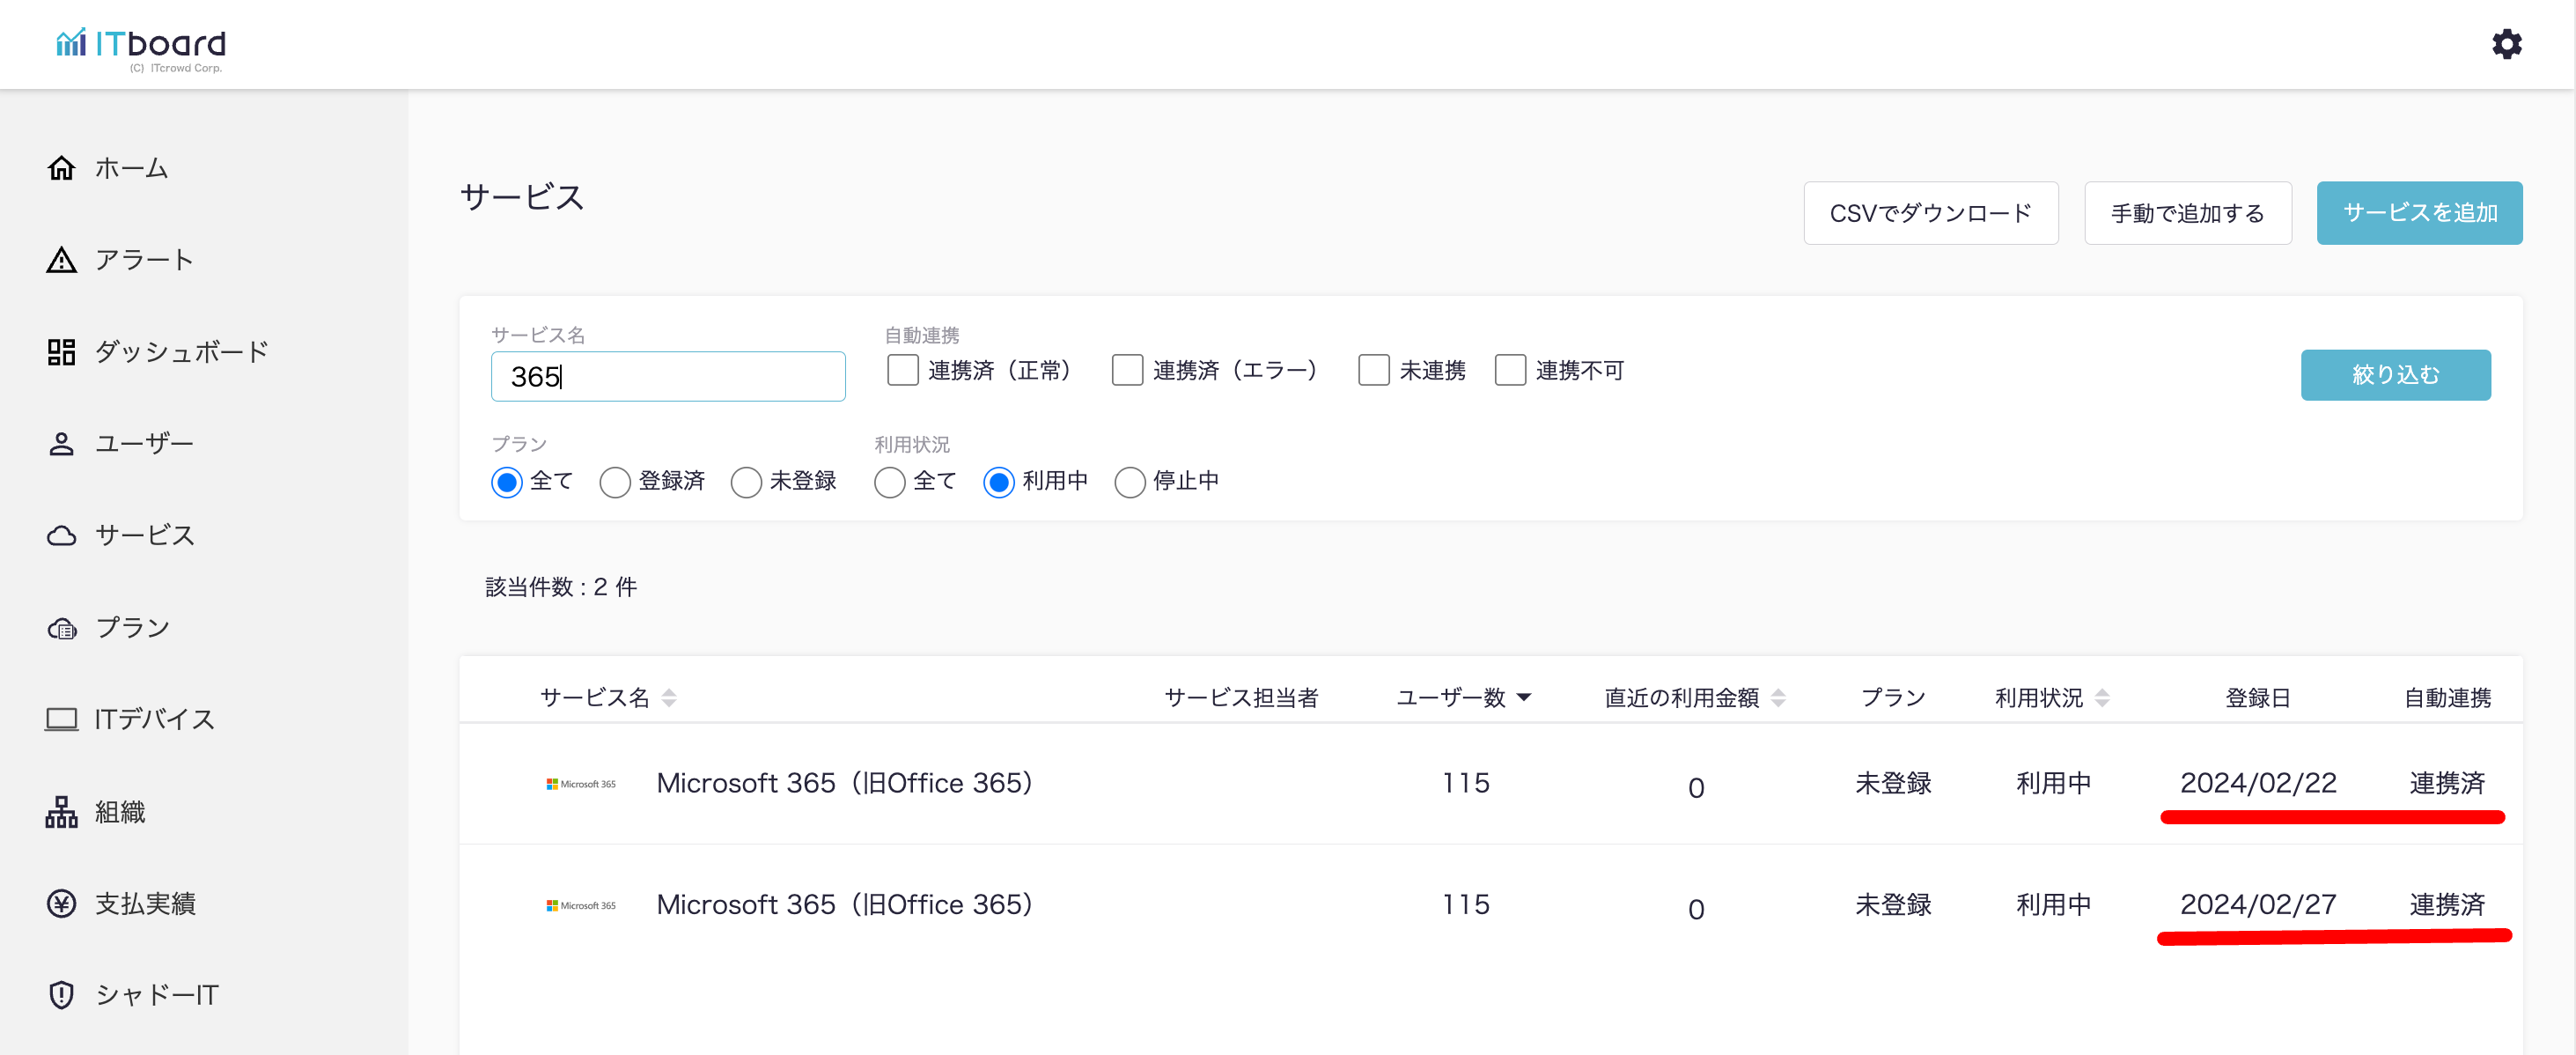Sort by ユーザー数 column arrow

pyautogui.click(x=1524, y=697)
